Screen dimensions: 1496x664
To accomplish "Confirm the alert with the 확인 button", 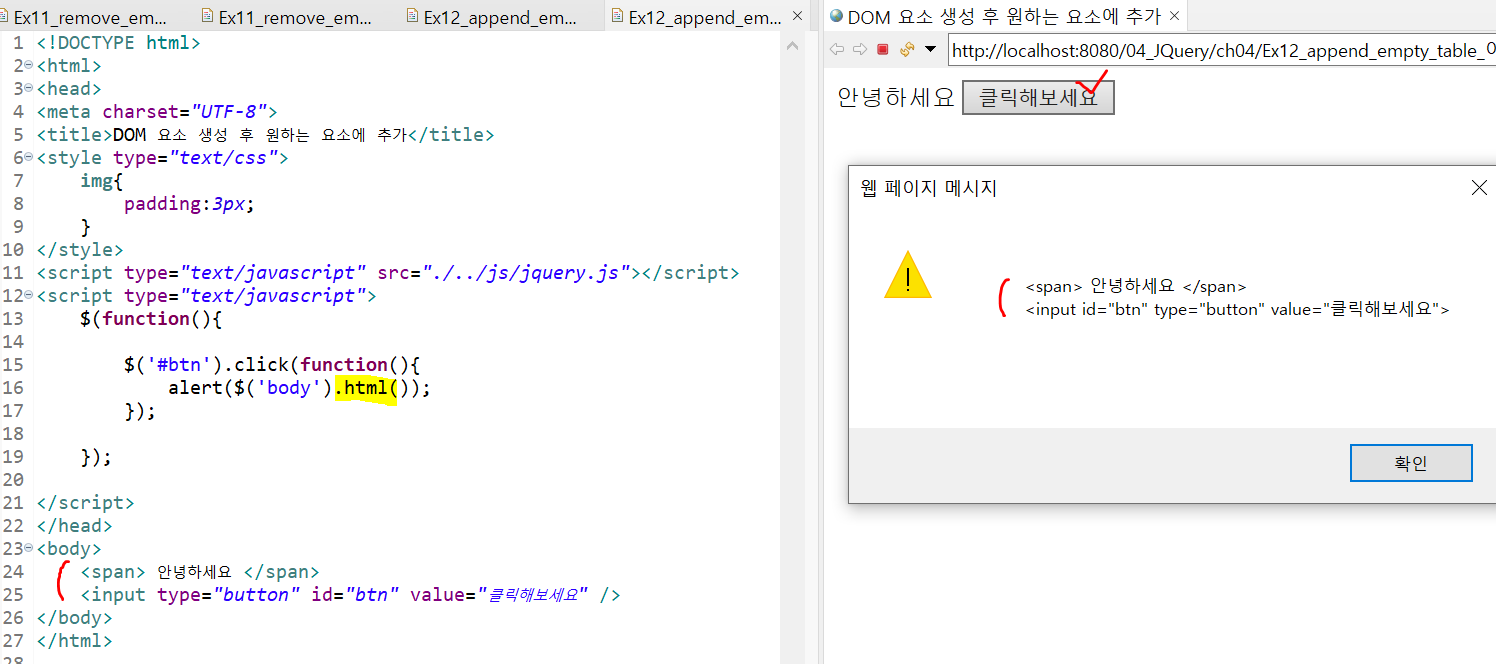I will pyautogui.click(x=1411, y=463).
